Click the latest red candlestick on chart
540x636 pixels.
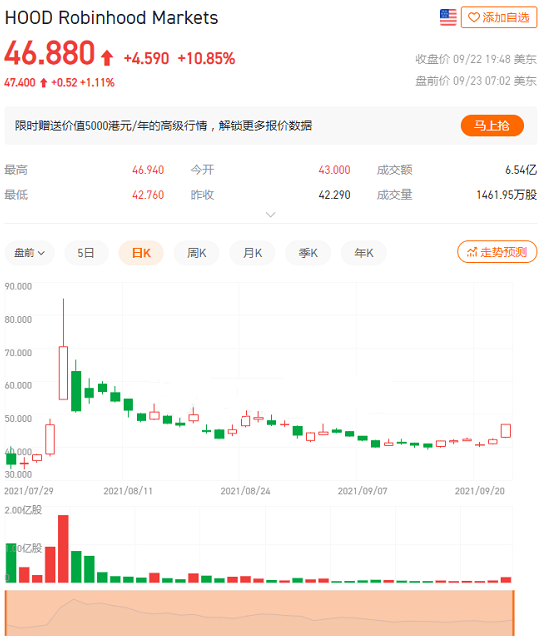point(506,431)
